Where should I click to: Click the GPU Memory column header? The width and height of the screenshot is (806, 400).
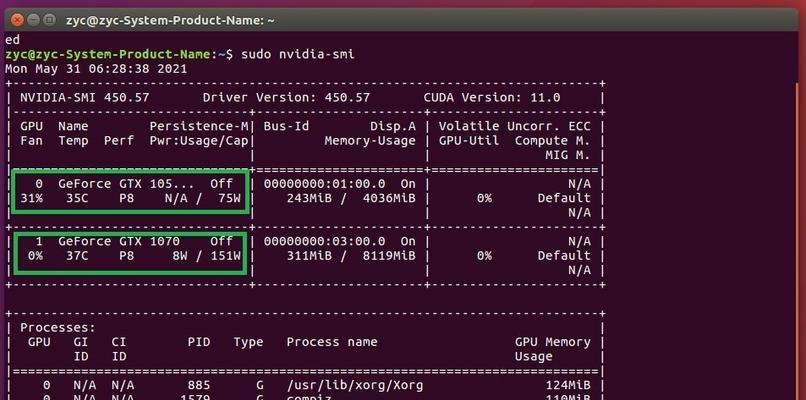tap(553, 342)
